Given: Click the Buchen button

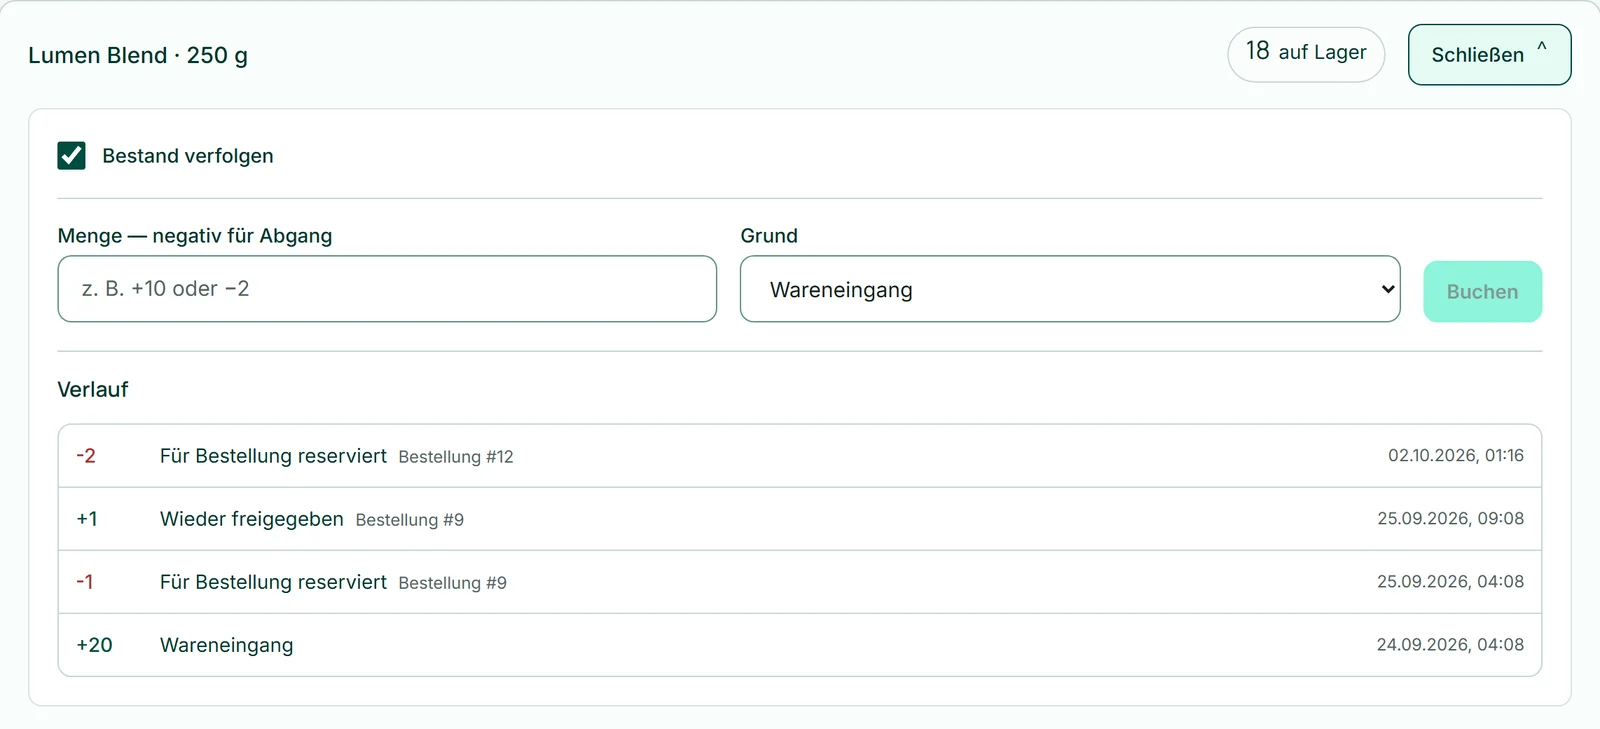Looking at the screenshot, I should click(x=1482, y=292).
